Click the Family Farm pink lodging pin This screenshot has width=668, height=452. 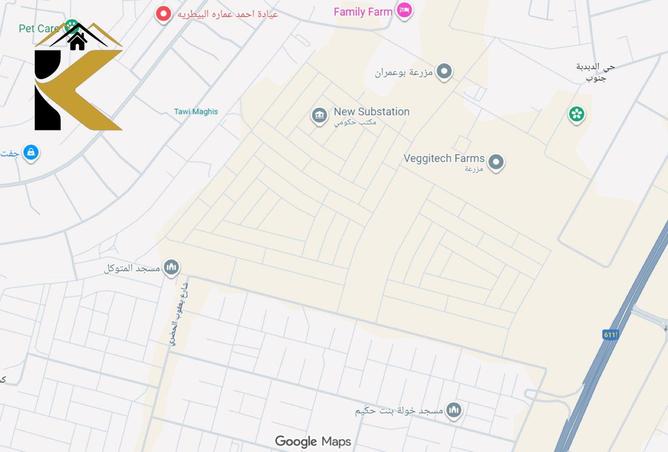click(x=404, y=11)
